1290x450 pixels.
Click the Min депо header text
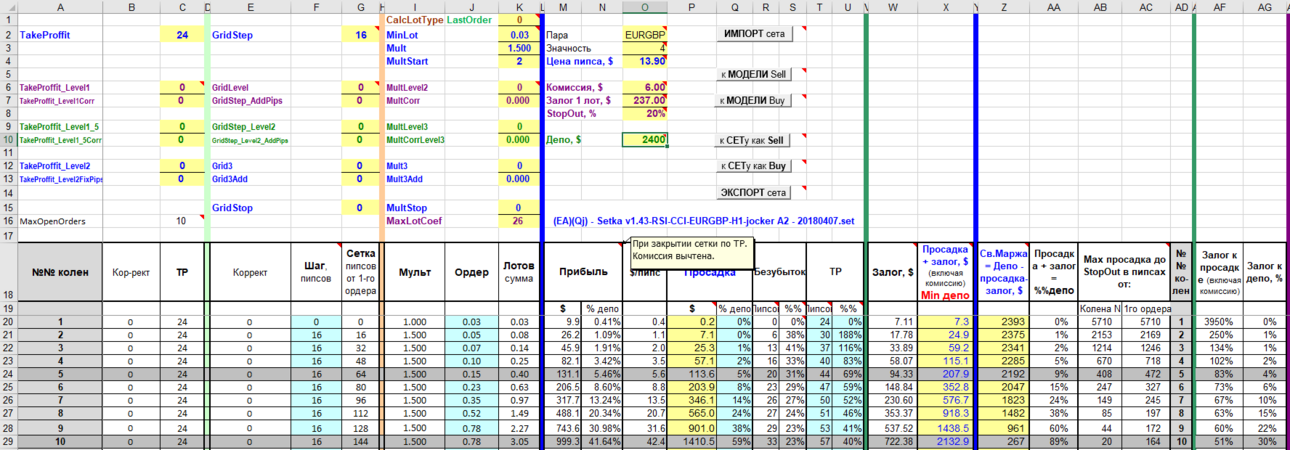tap(945, 296)
